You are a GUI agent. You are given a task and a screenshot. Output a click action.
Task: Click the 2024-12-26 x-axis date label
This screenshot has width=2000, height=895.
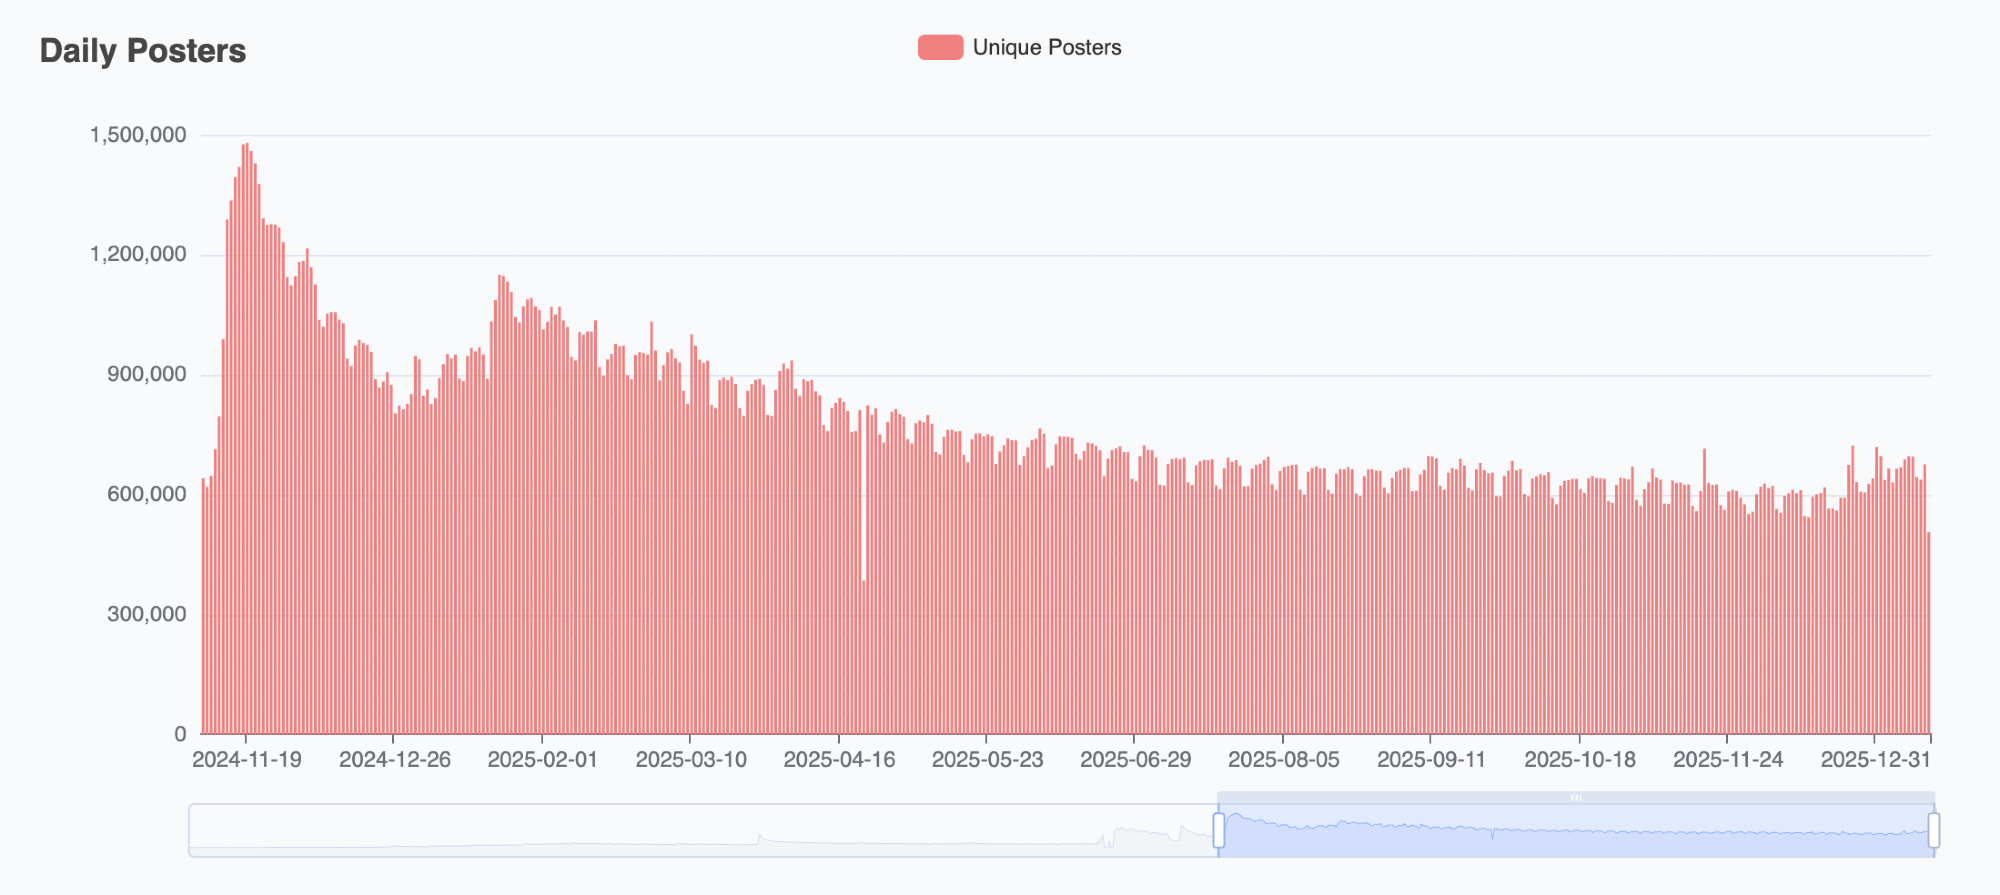pyautogui.click(x=394, y=760)
